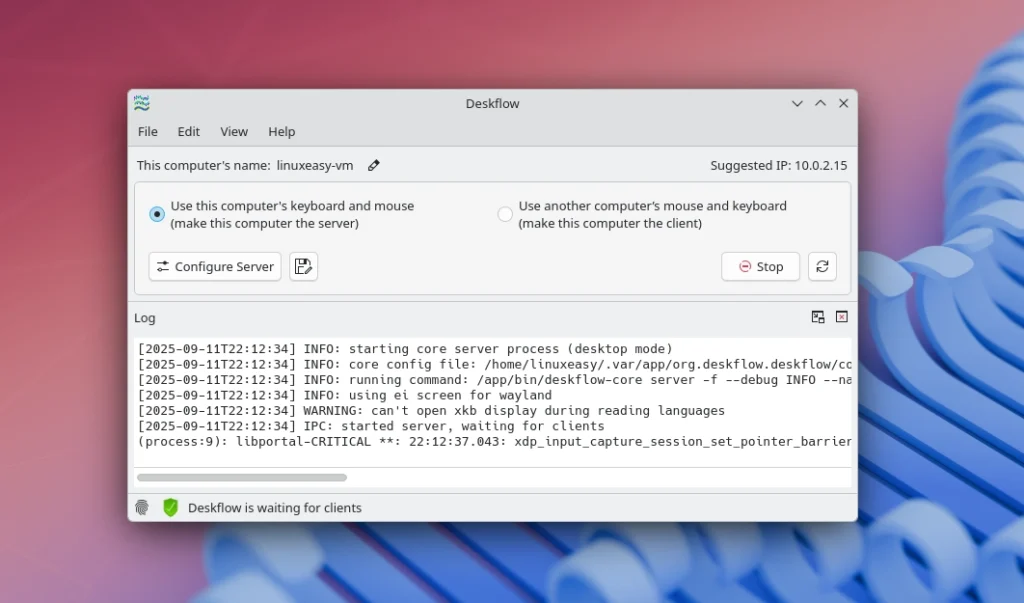Collapse the window with the chevron control
The width and height of the screenshot is (1024, 603).
(x=797, y=103)
